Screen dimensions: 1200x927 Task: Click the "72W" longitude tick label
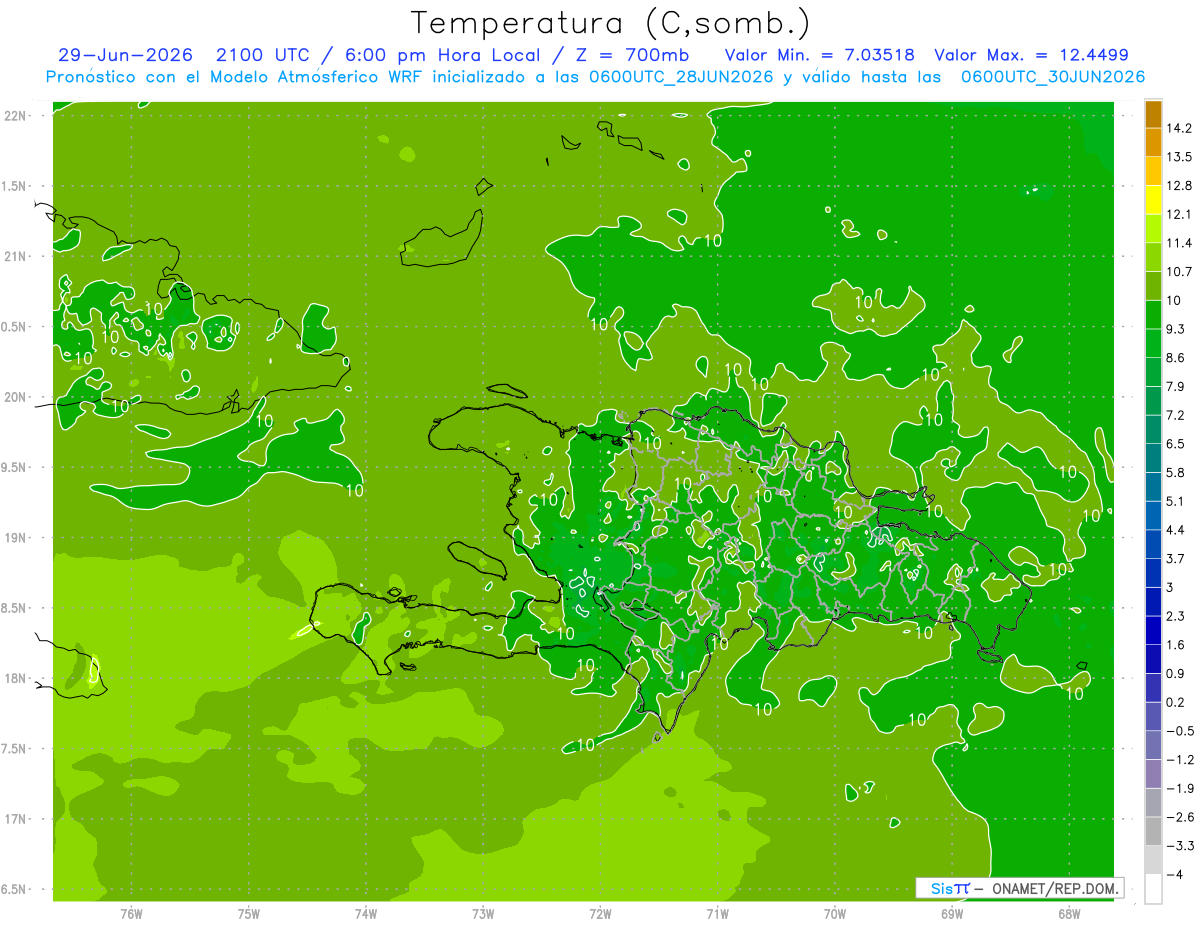[x=600, y=914]
